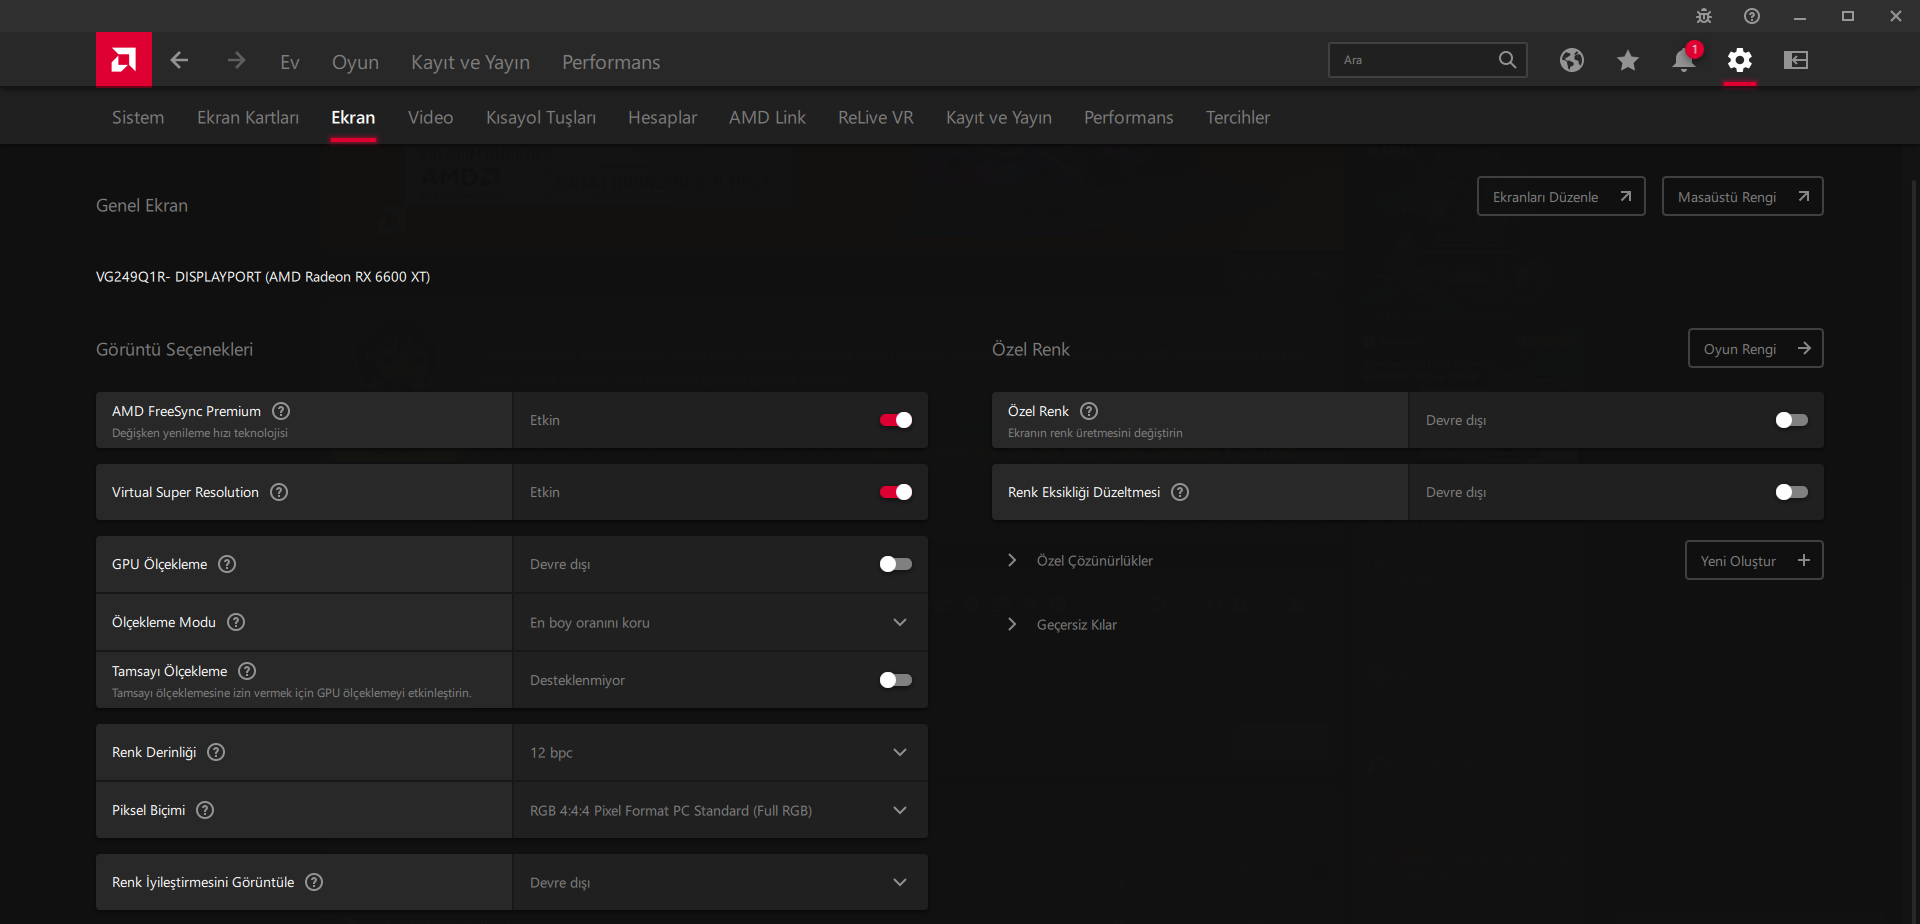
Task: Open Oyun in top navigation
Action: click(x=355, y=62)
